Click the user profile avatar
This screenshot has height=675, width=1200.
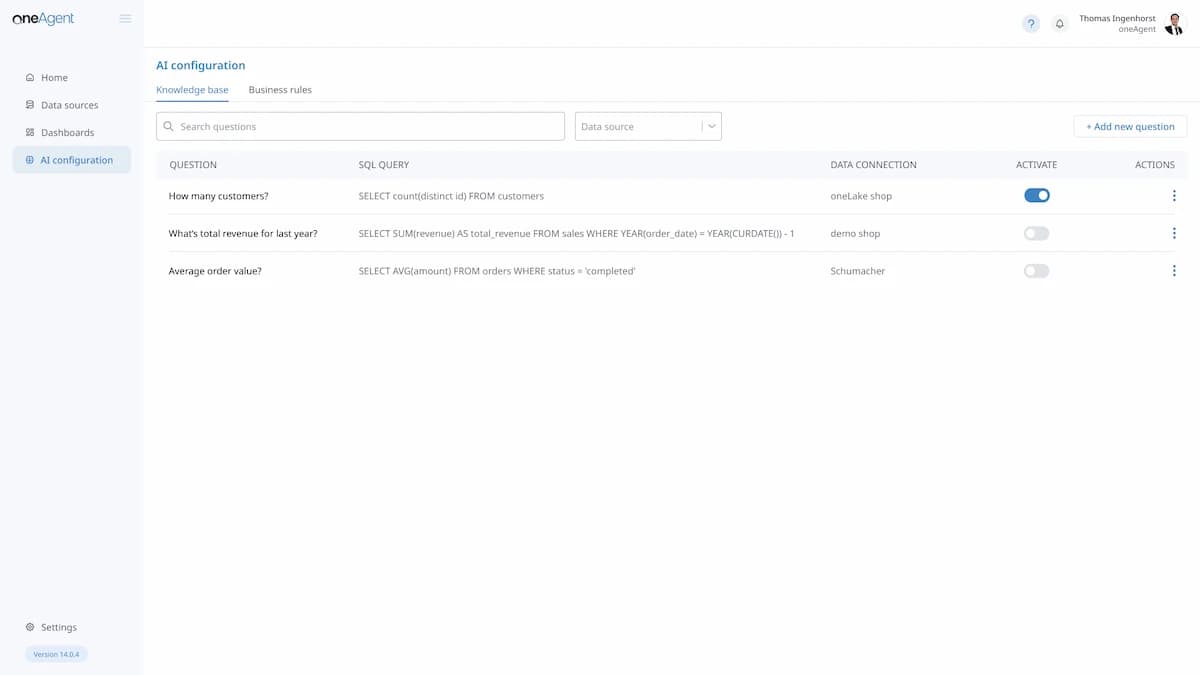tap(1174, 24)
